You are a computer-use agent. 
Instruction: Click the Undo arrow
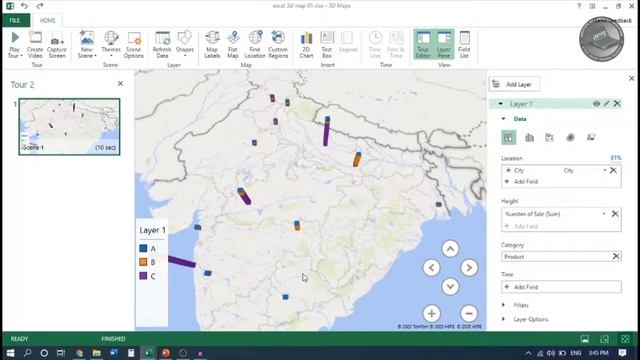pyautogui.click(x=24, y=6)
